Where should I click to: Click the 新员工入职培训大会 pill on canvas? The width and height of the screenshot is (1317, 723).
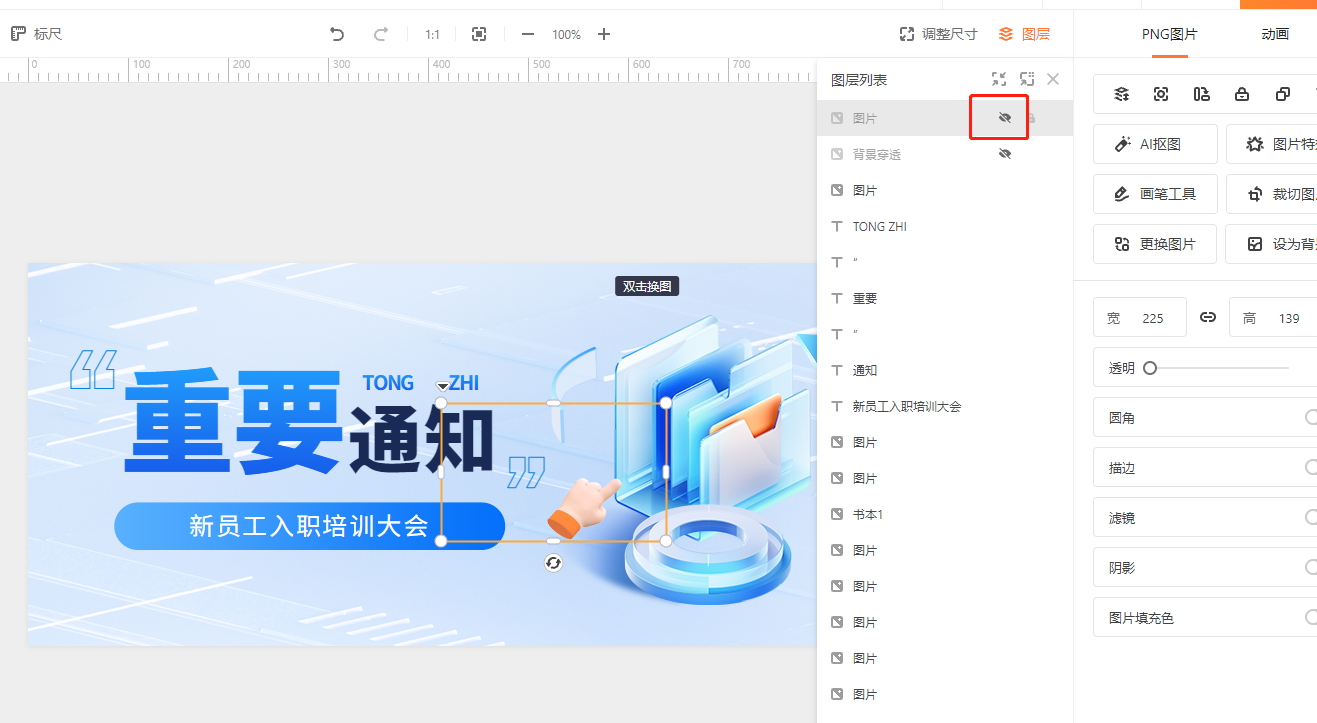click(309, 526)
